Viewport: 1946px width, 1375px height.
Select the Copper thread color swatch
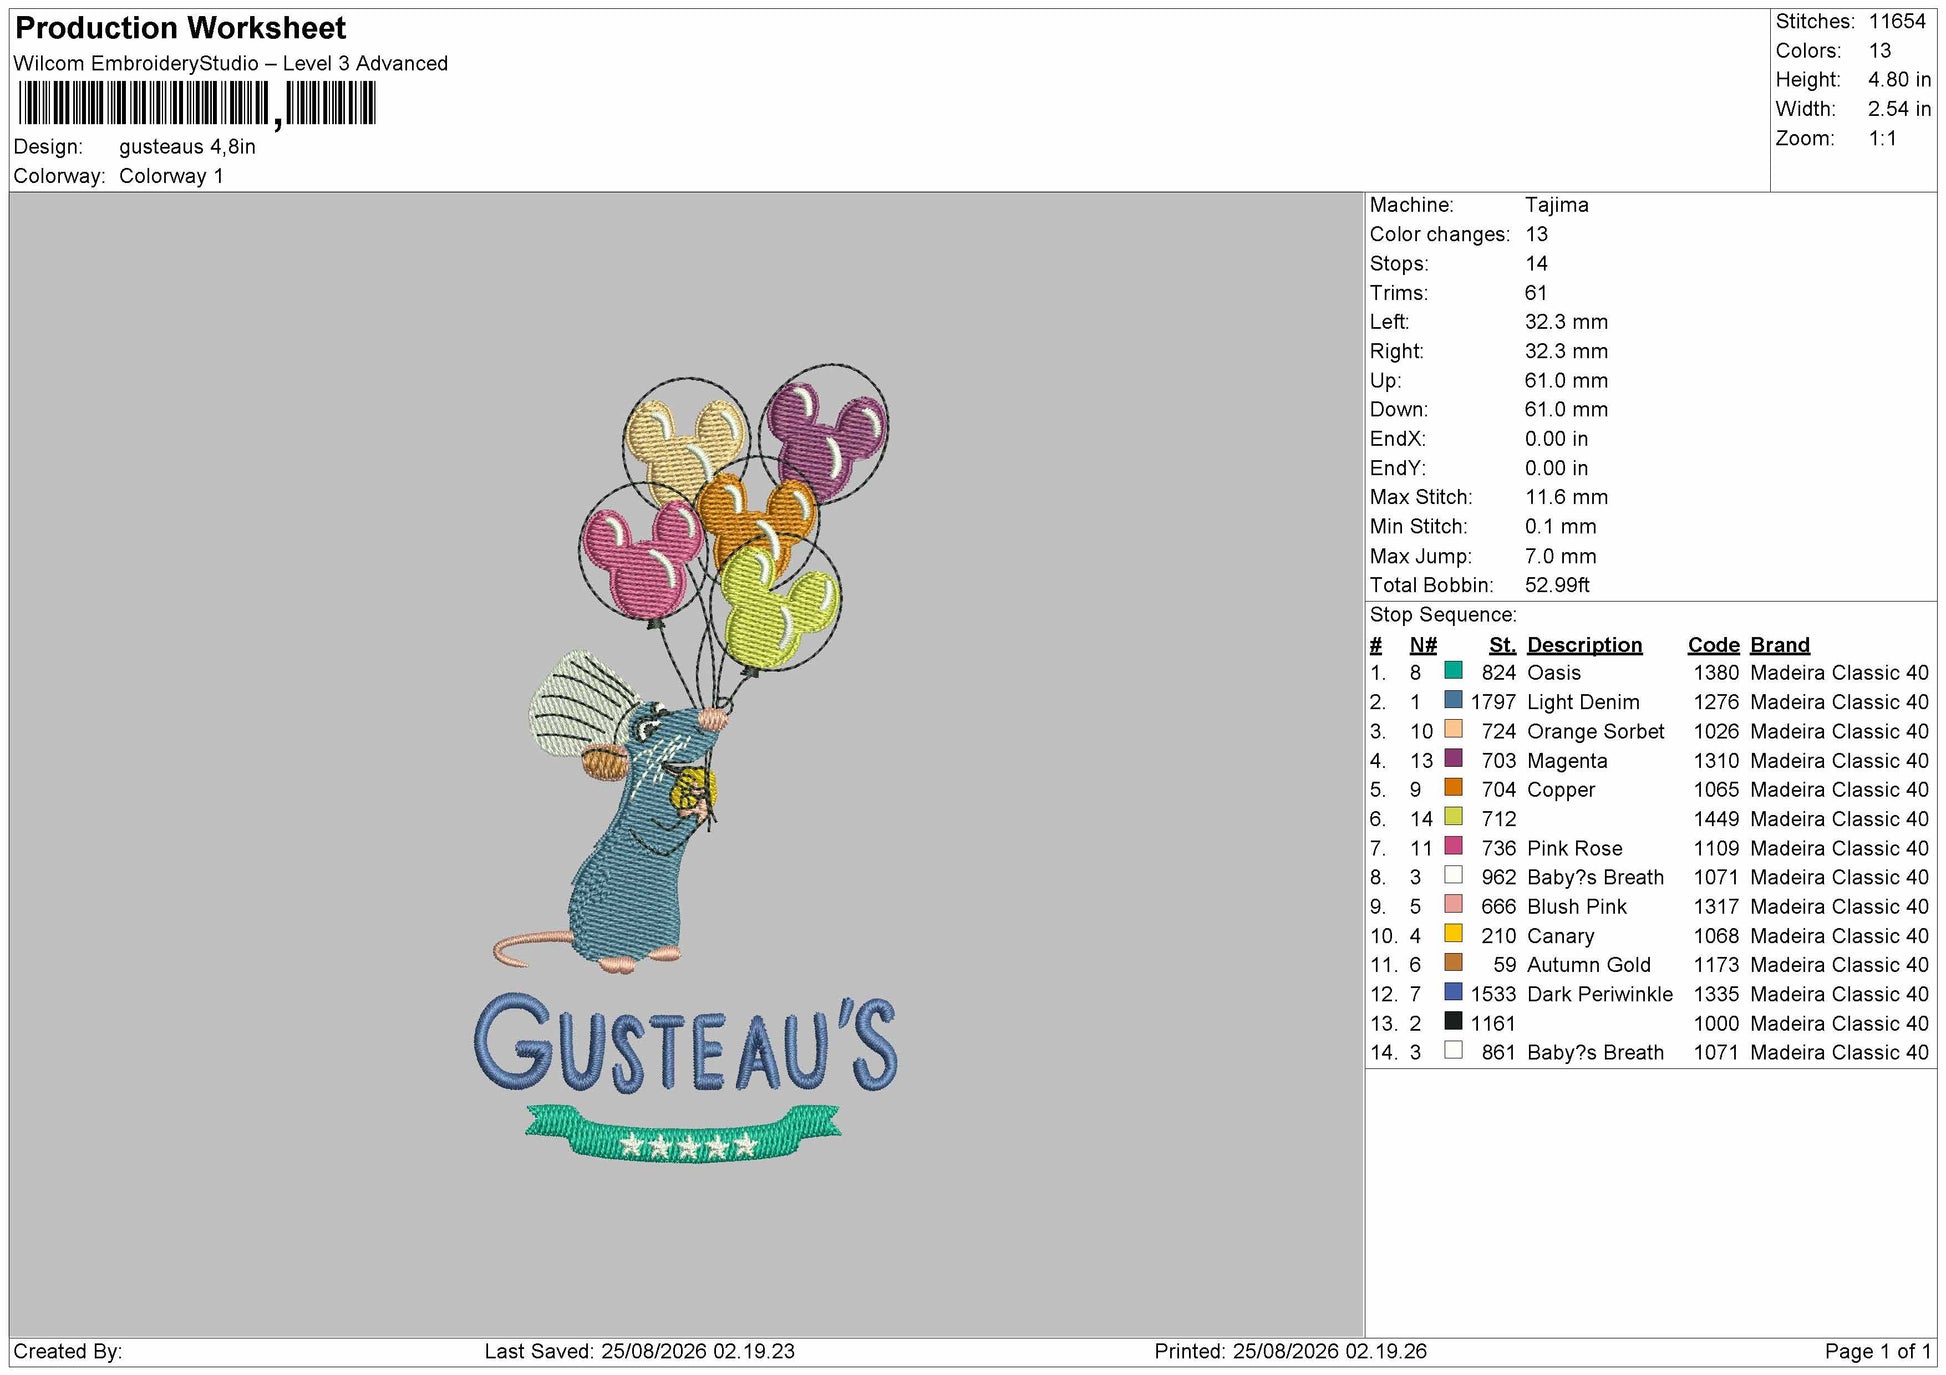point(1453,788)
